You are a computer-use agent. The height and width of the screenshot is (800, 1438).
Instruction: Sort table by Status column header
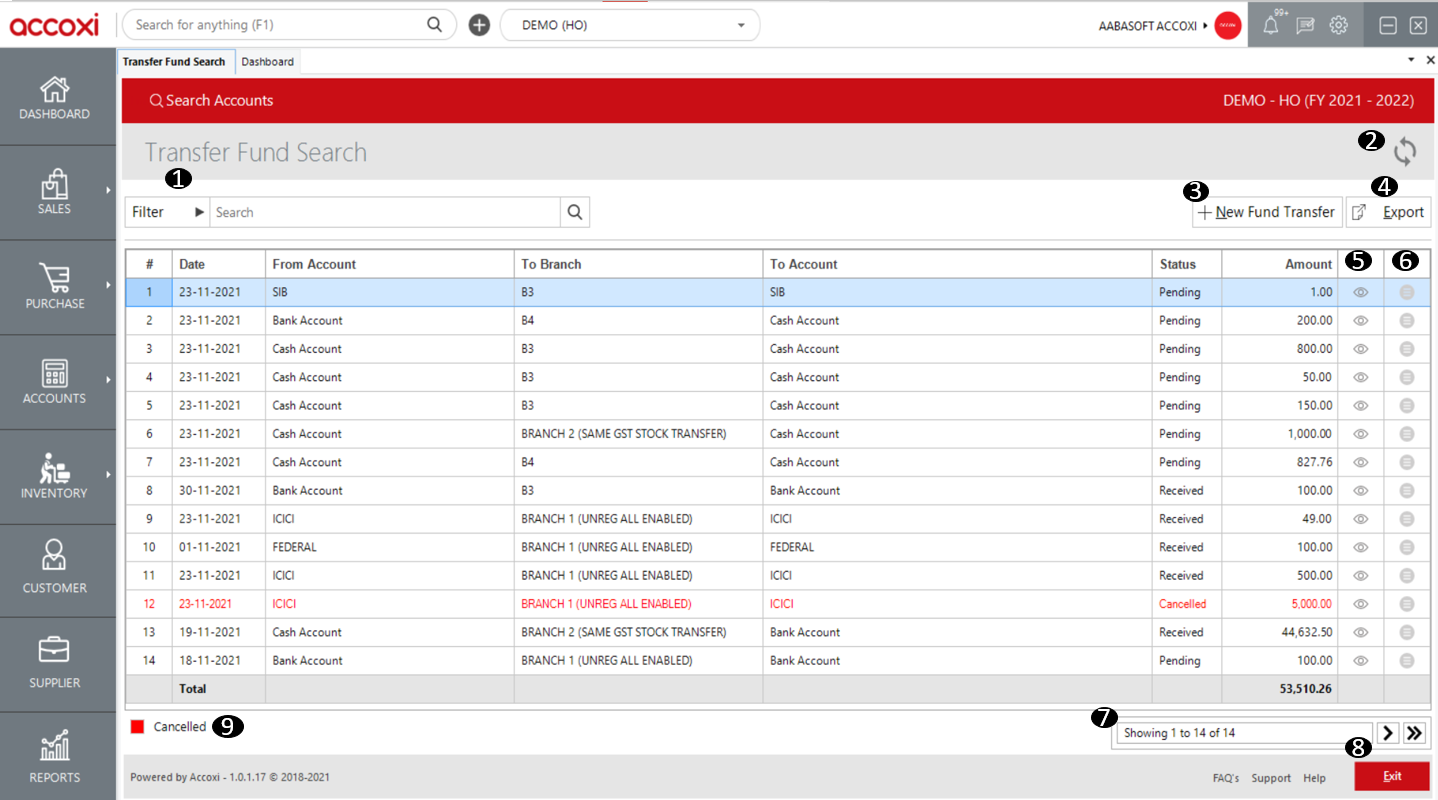(1187, 264)
